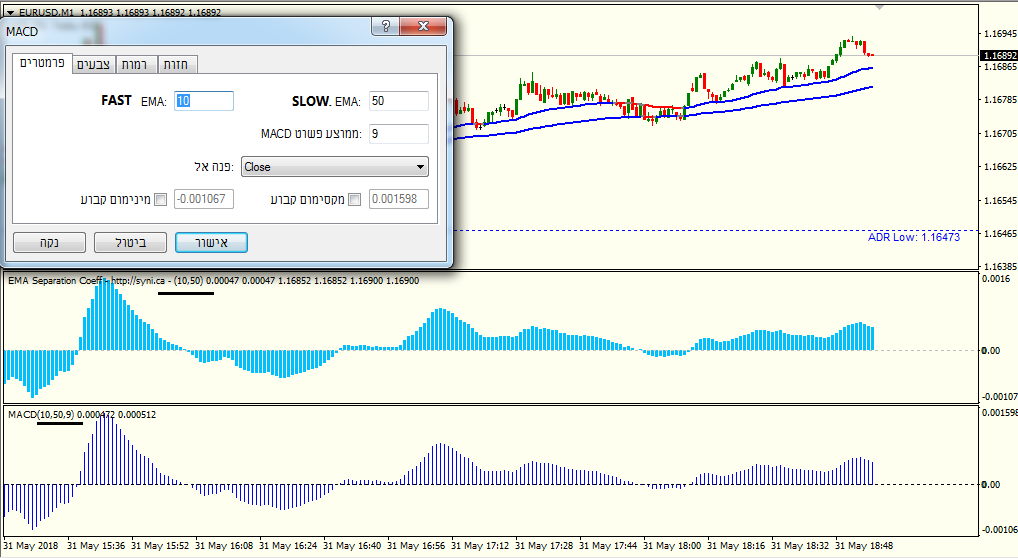Image resolution: width=1018 pixels, height=558 pixels.
Task: Click the FAST EMA field showing 10
Action: coord(204,101)
